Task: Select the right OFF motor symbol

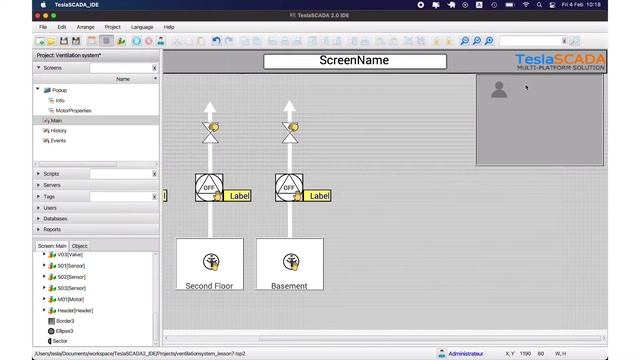Action: pyautogui.click(x=289, y=187)
